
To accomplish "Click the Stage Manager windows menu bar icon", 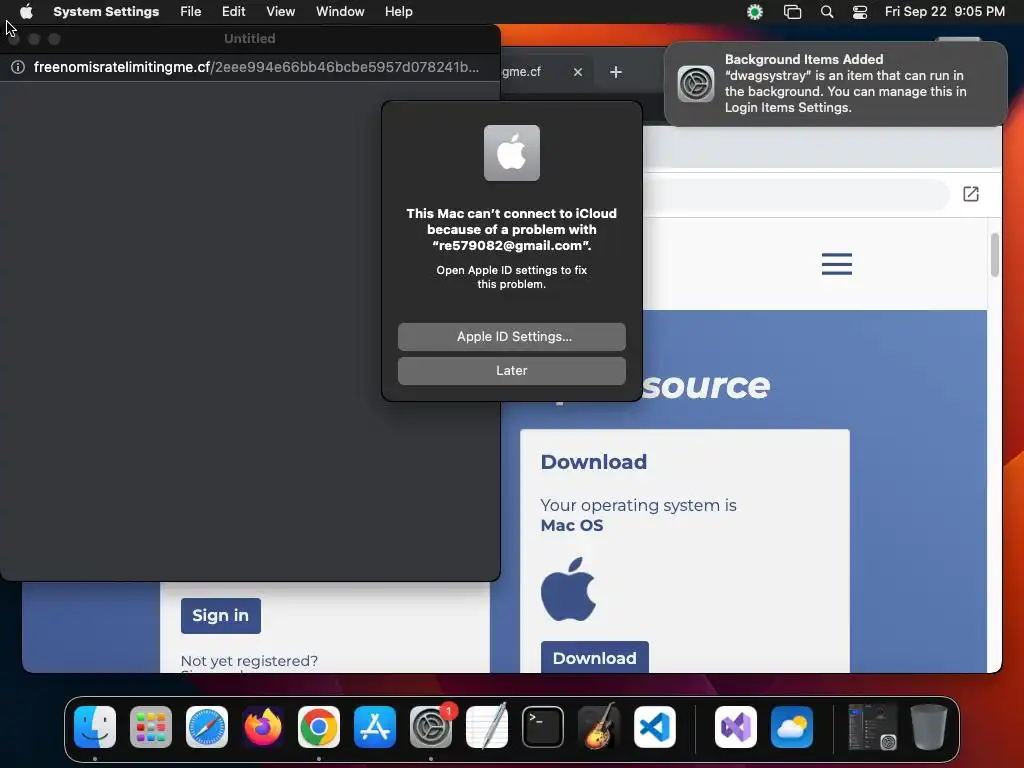I will (x=792, y=12).
